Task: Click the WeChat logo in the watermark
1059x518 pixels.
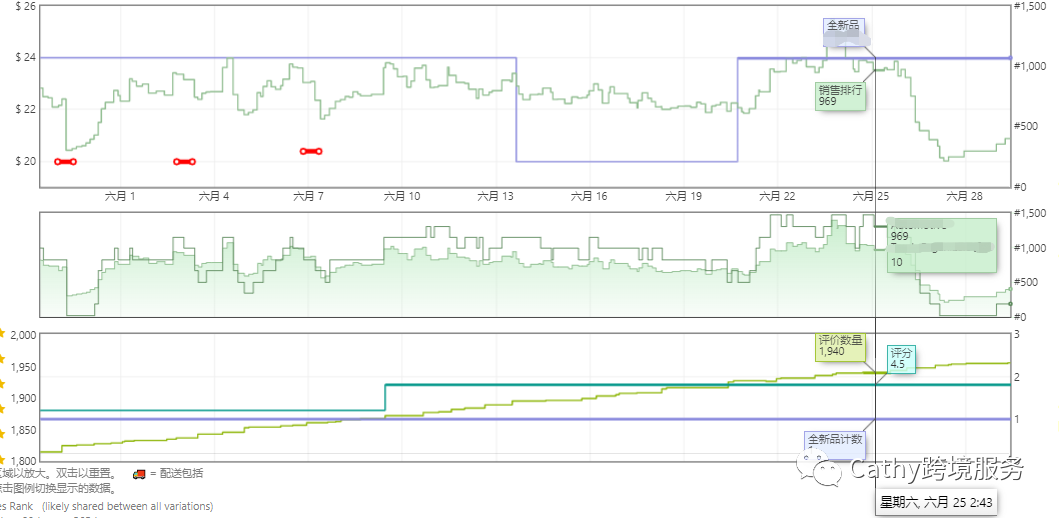Action: (x=827, y=469)
